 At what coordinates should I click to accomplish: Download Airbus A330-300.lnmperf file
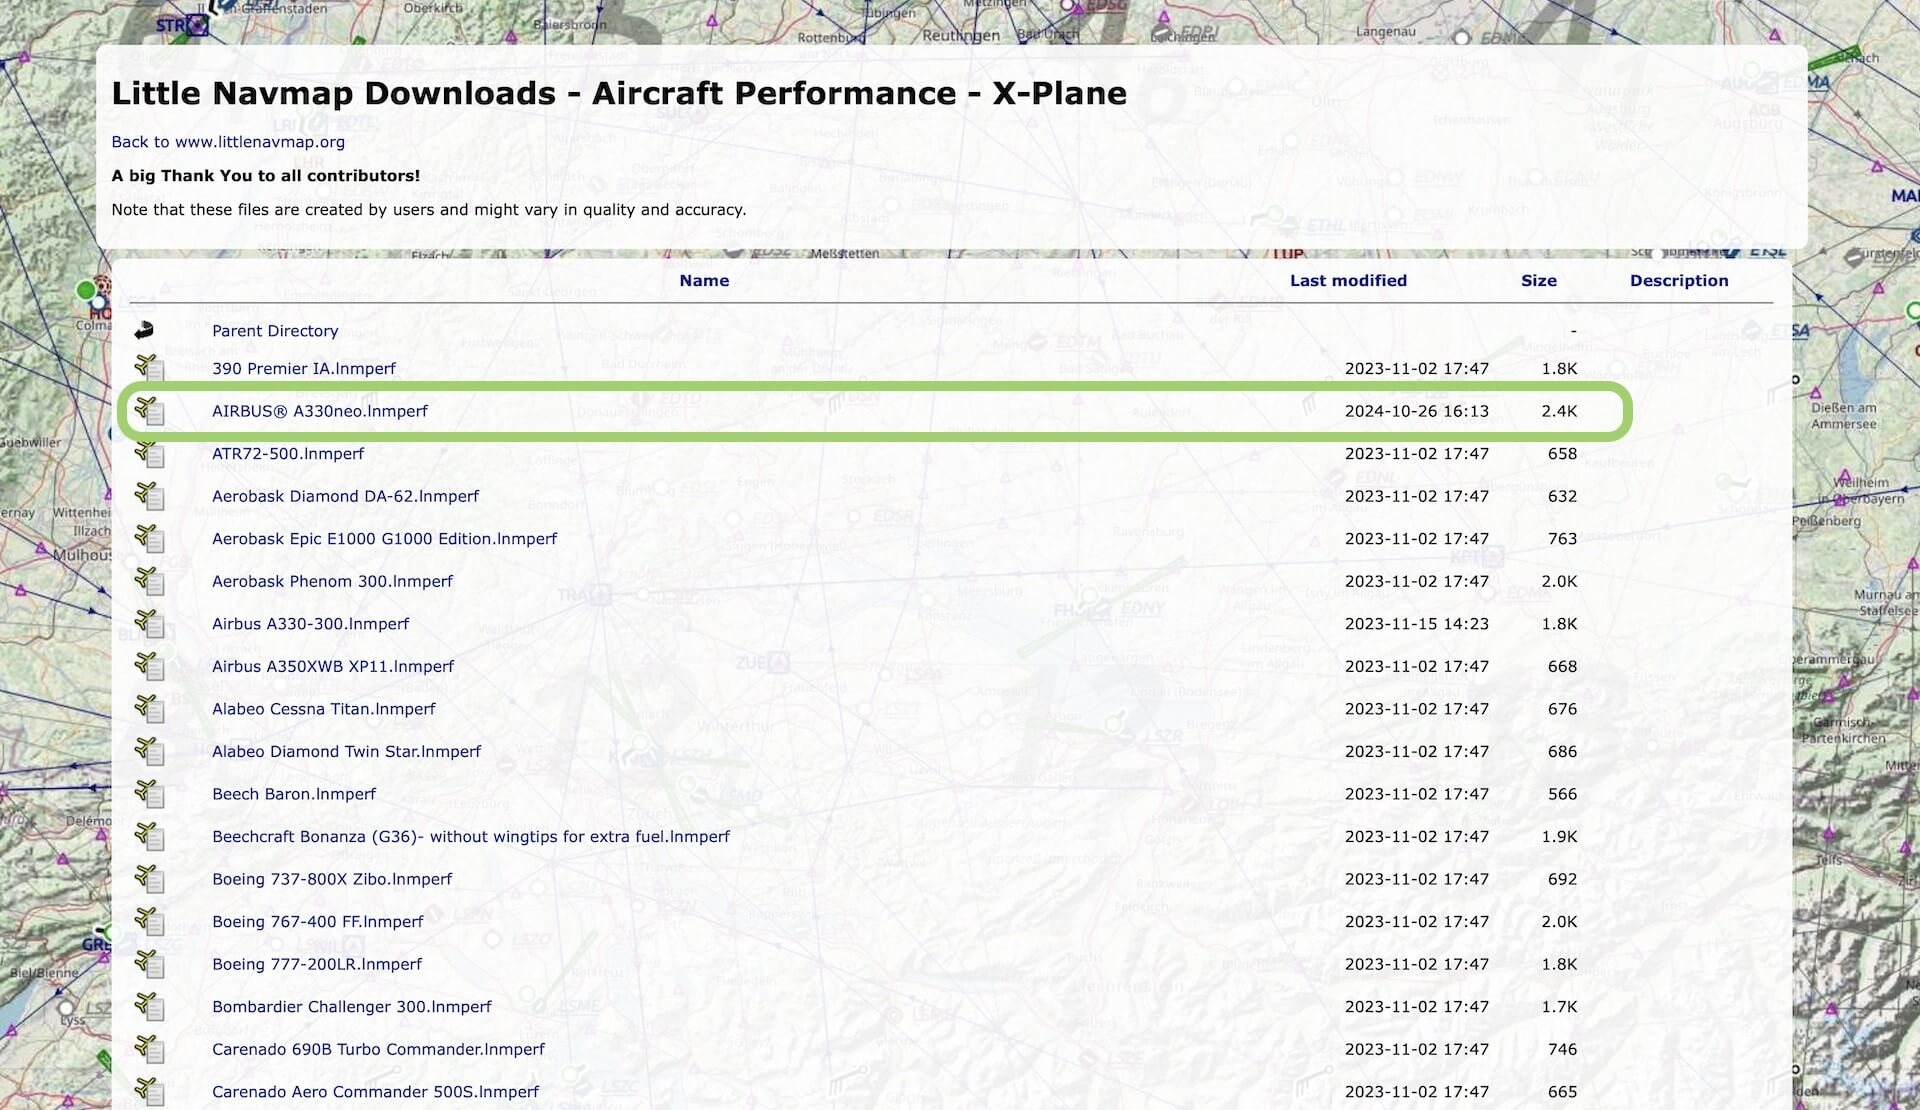[x=310, y=624]
